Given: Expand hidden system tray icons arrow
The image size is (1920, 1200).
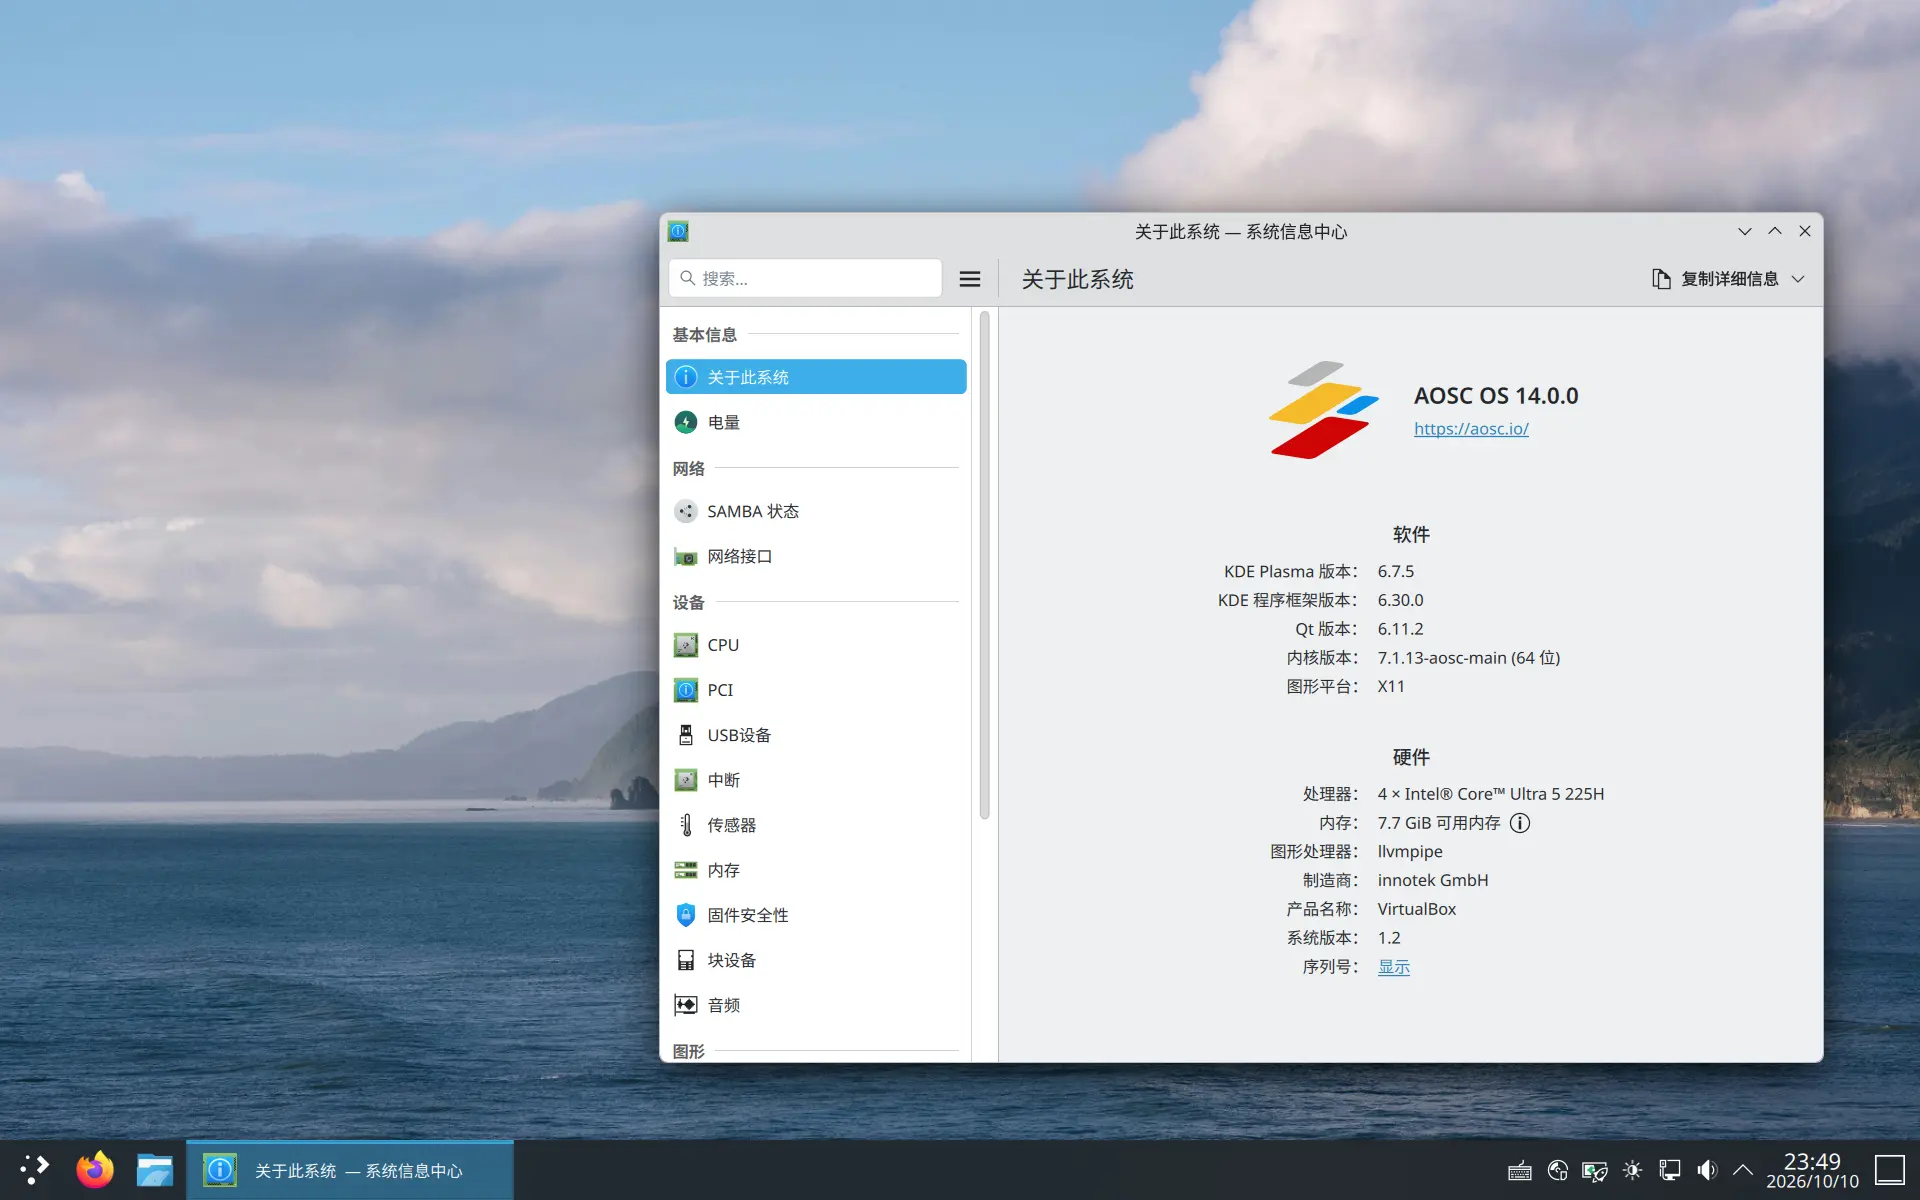Looking at the screenshot, I should (x=1743, y=1170).
